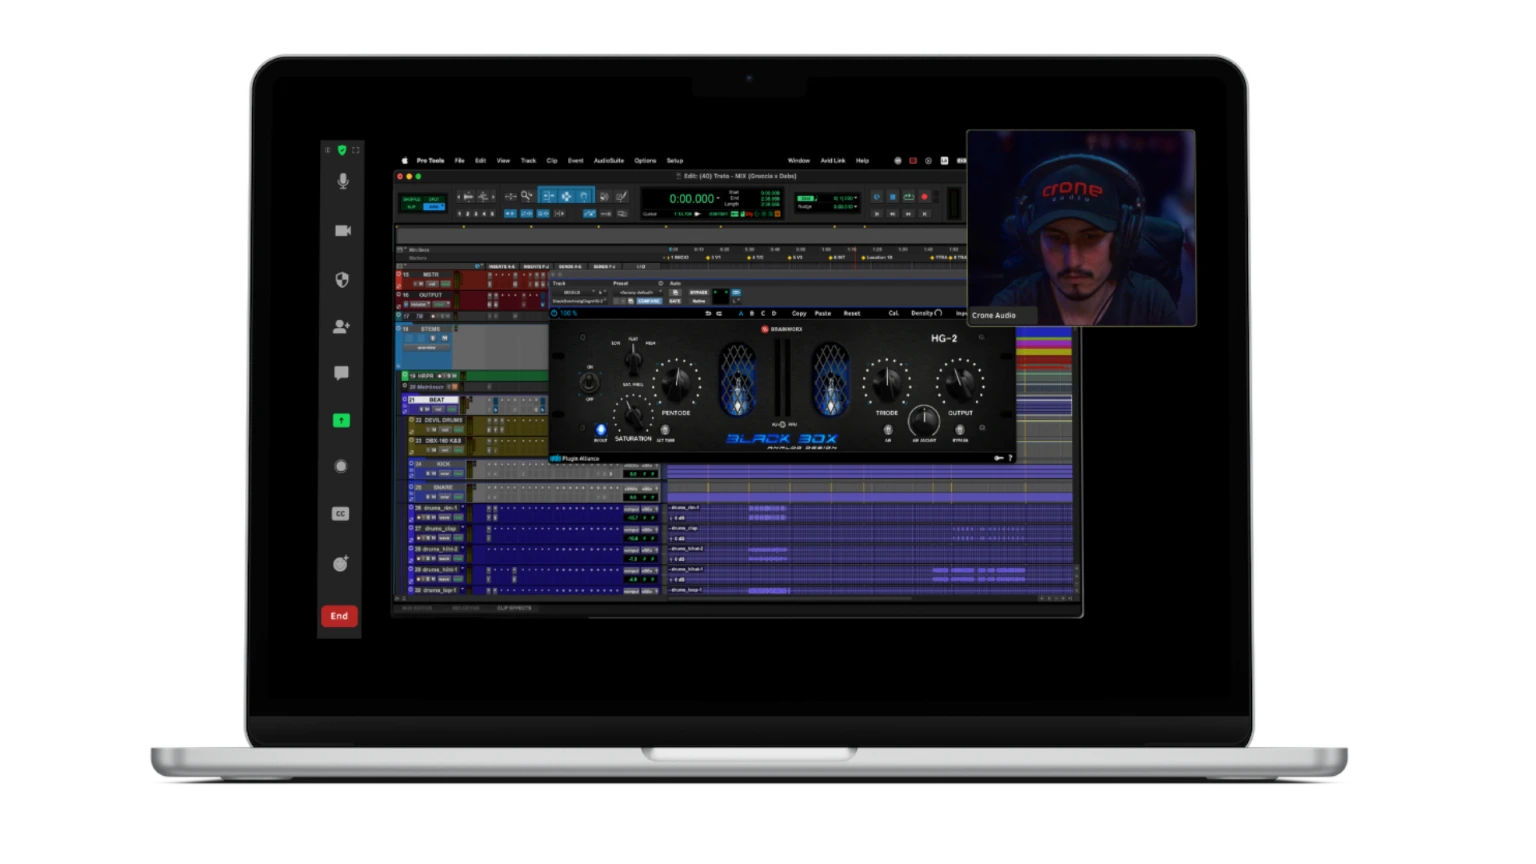The width and height of the screenshot is (1536, 864).
Task: Click the green share screen icon
Action: (341, 420)
